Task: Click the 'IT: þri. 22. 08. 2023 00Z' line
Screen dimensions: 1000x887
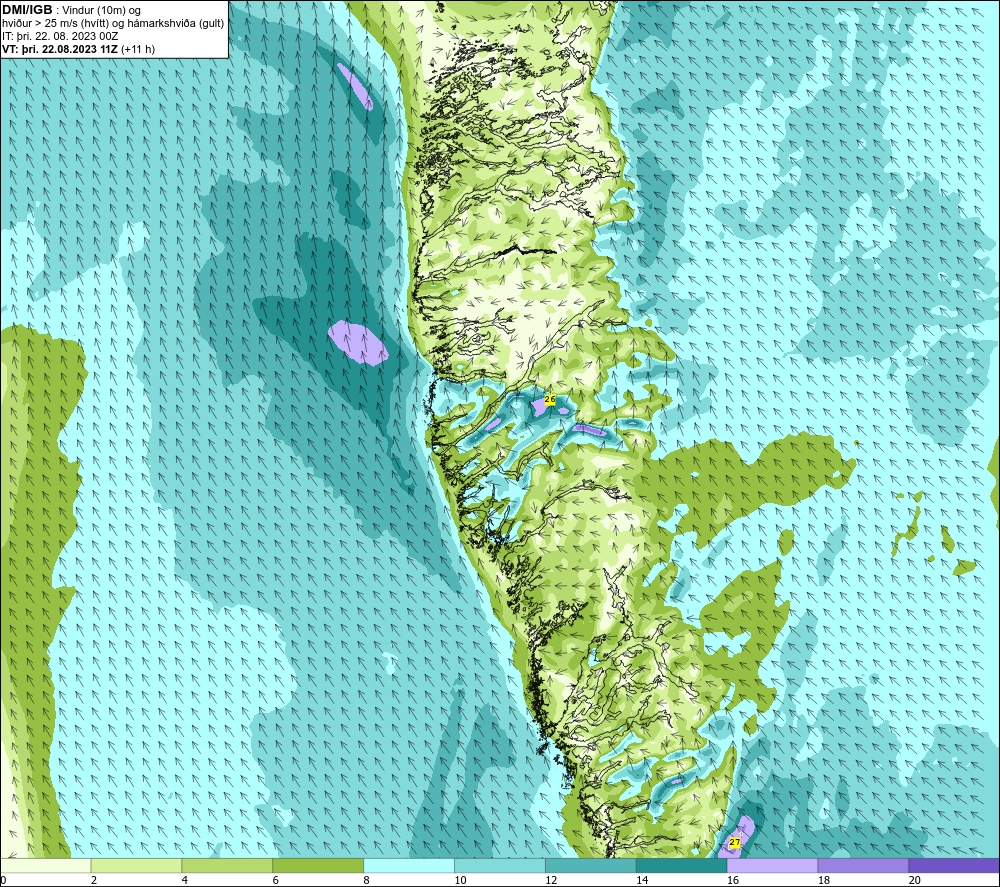Action: coord(60,36)
